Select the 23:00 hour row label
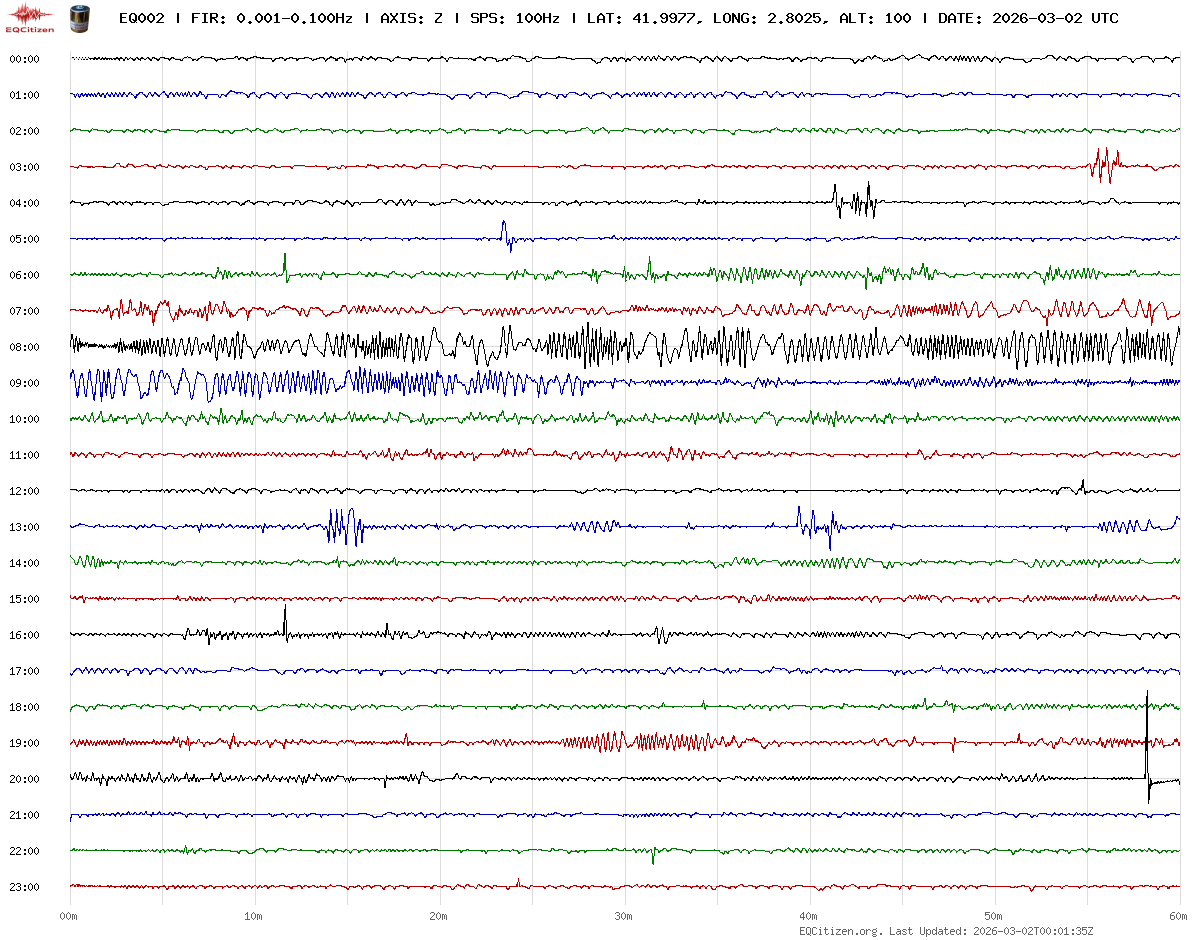 point(24,887)
